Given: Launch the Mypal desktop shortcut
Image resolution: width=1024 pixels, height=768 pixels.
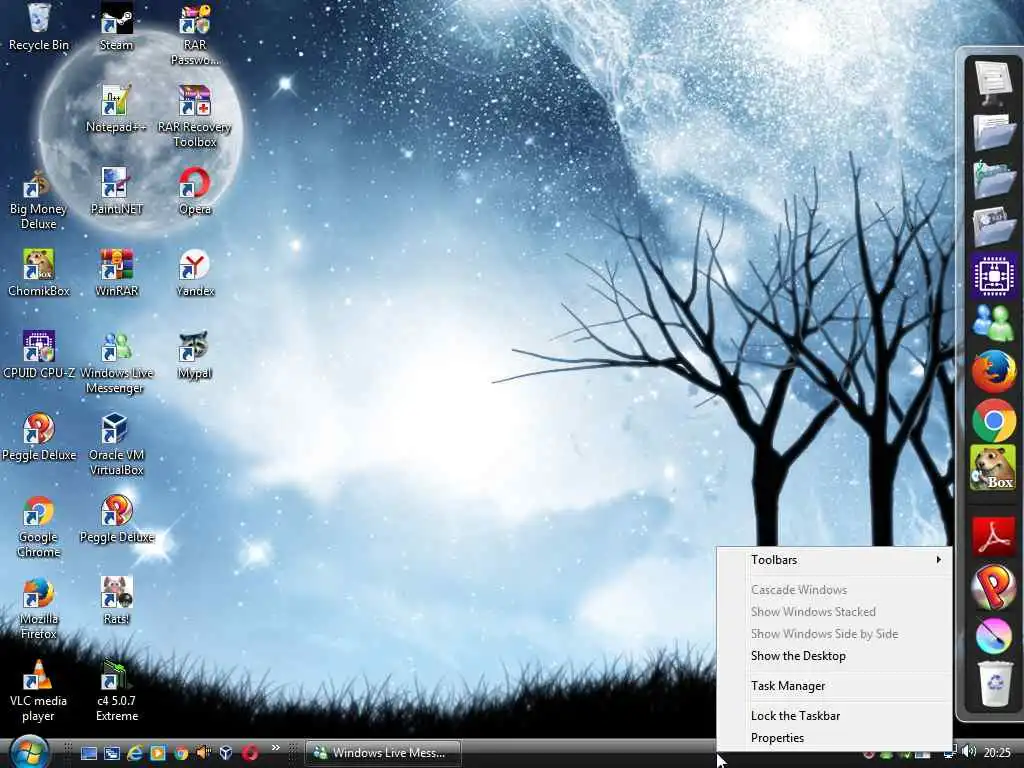Looking at the screenshot, I should 195,355.
